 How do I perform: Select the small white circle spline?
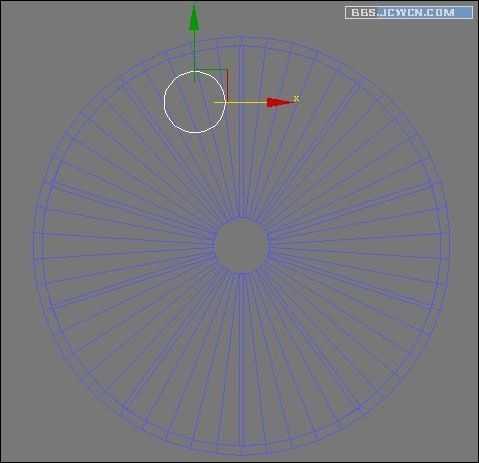point(195,102)
